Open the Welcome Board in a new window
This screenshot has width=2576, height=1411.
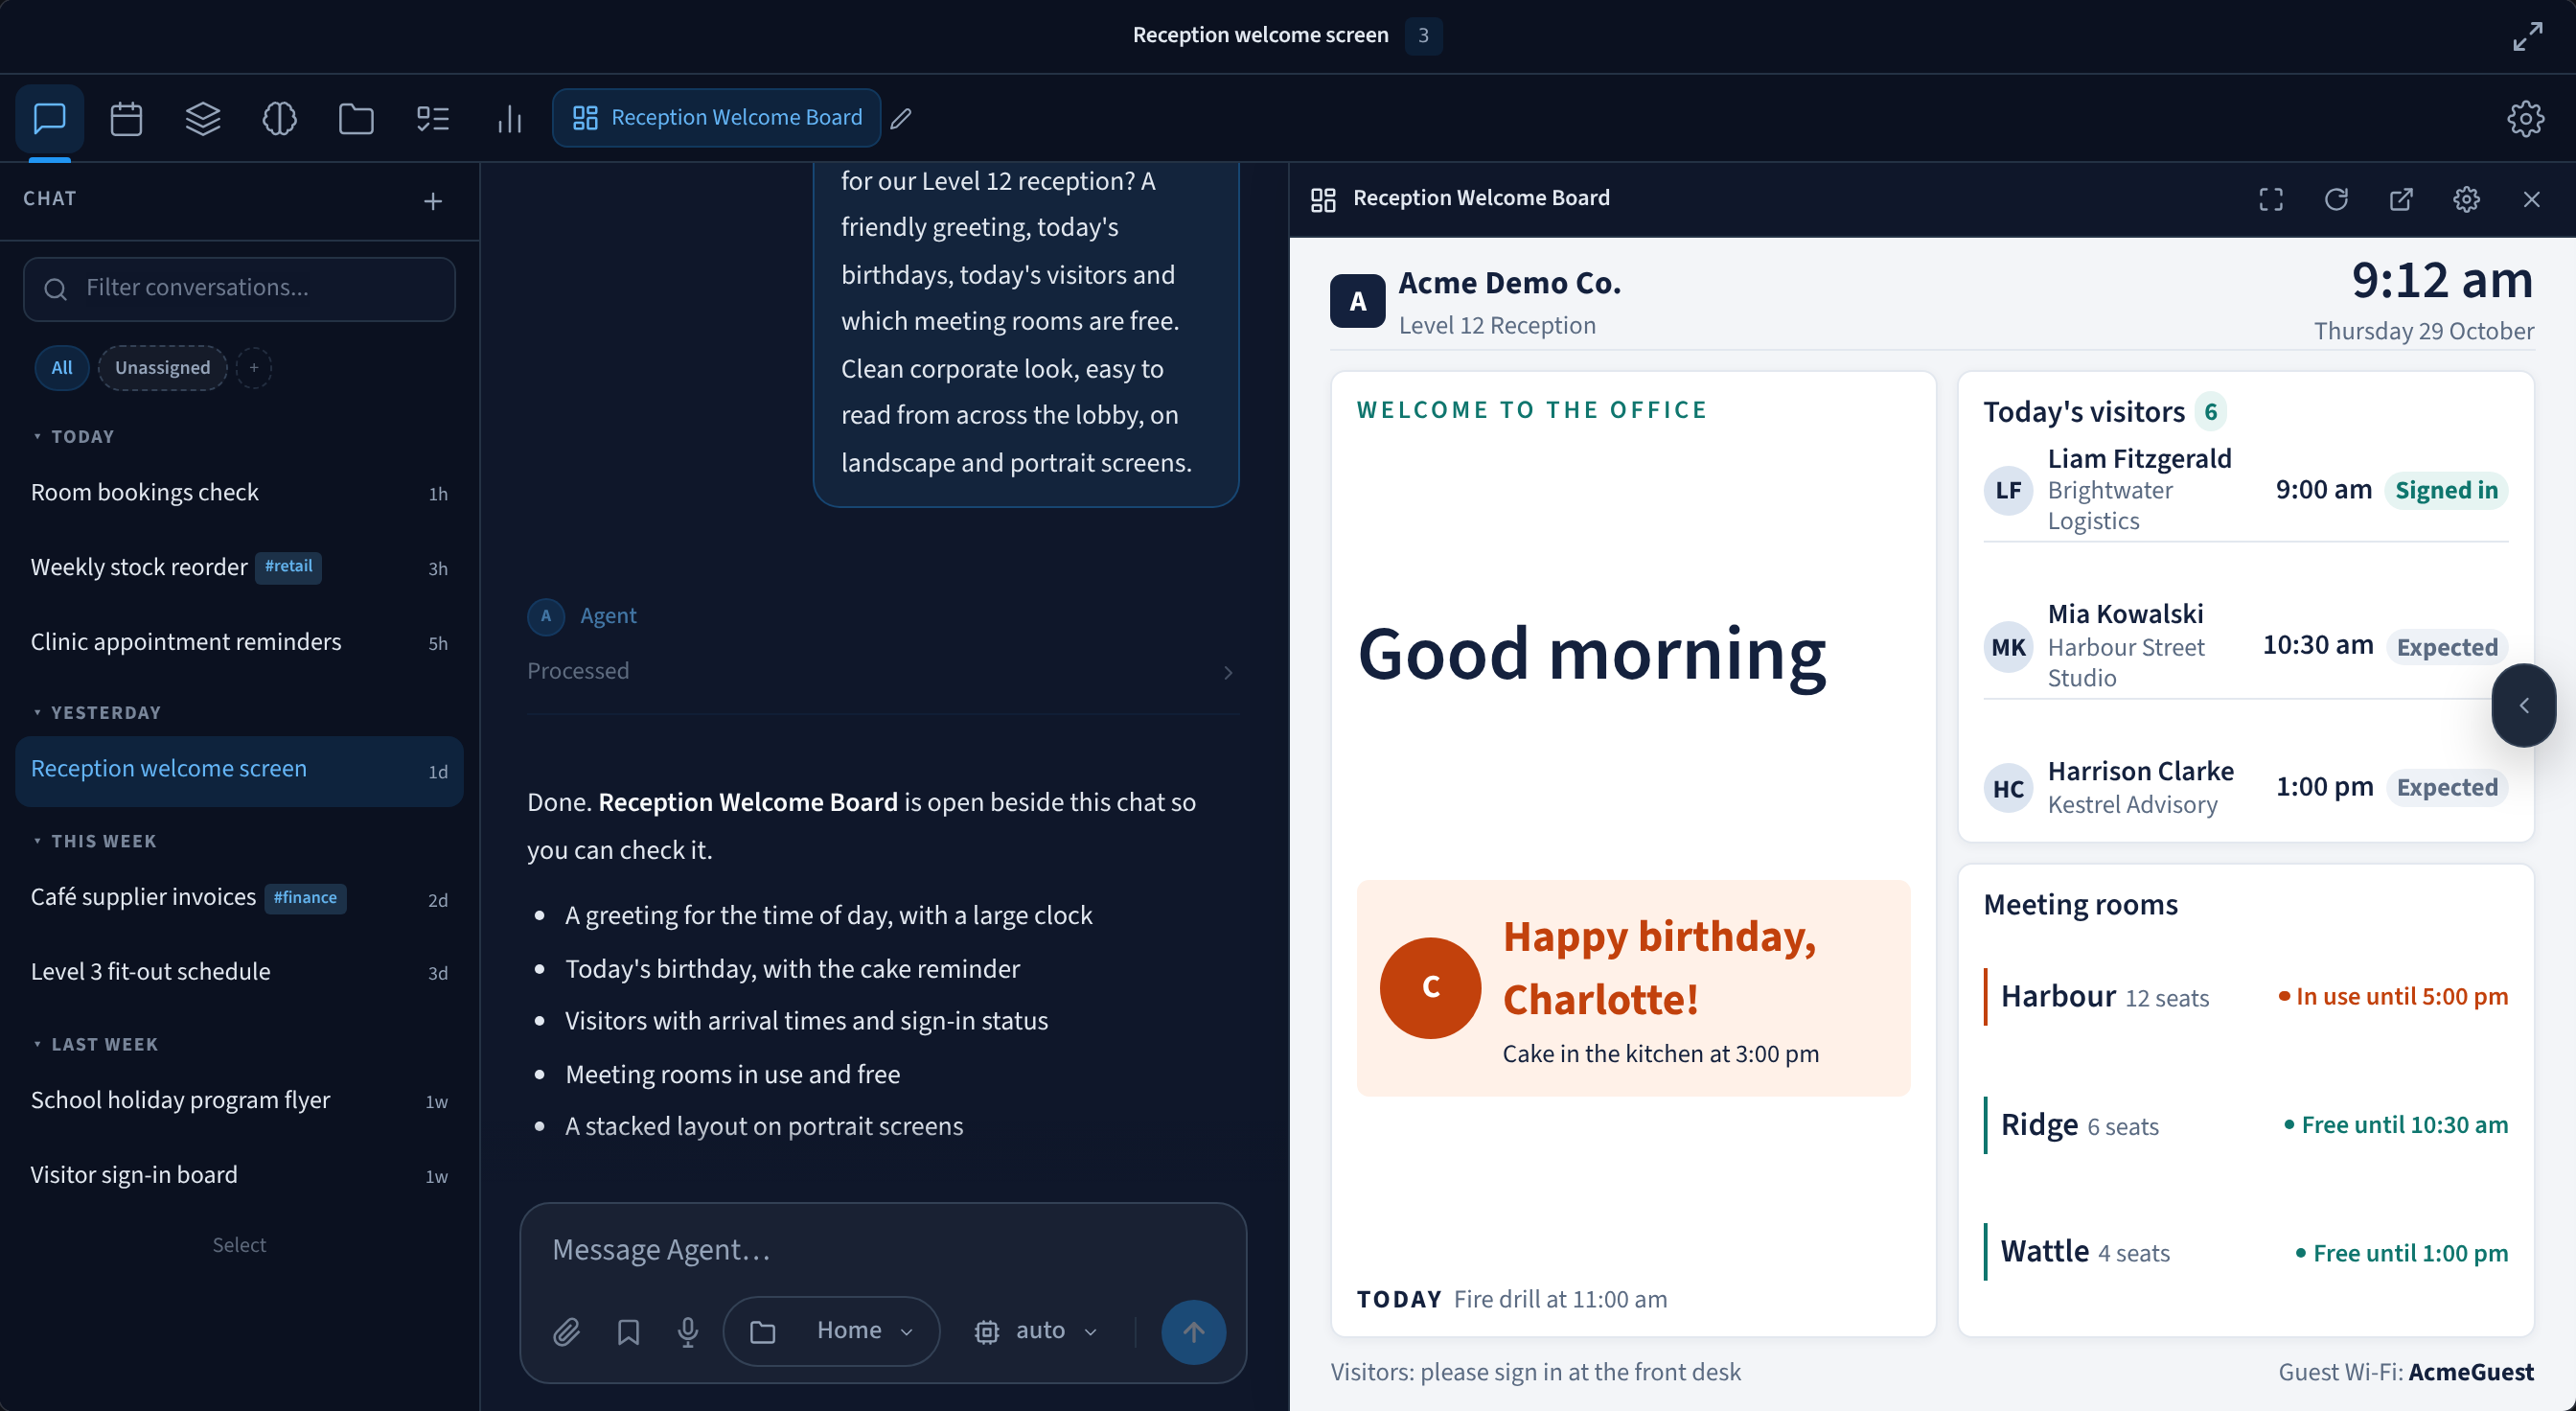(x=2401, y=199)
